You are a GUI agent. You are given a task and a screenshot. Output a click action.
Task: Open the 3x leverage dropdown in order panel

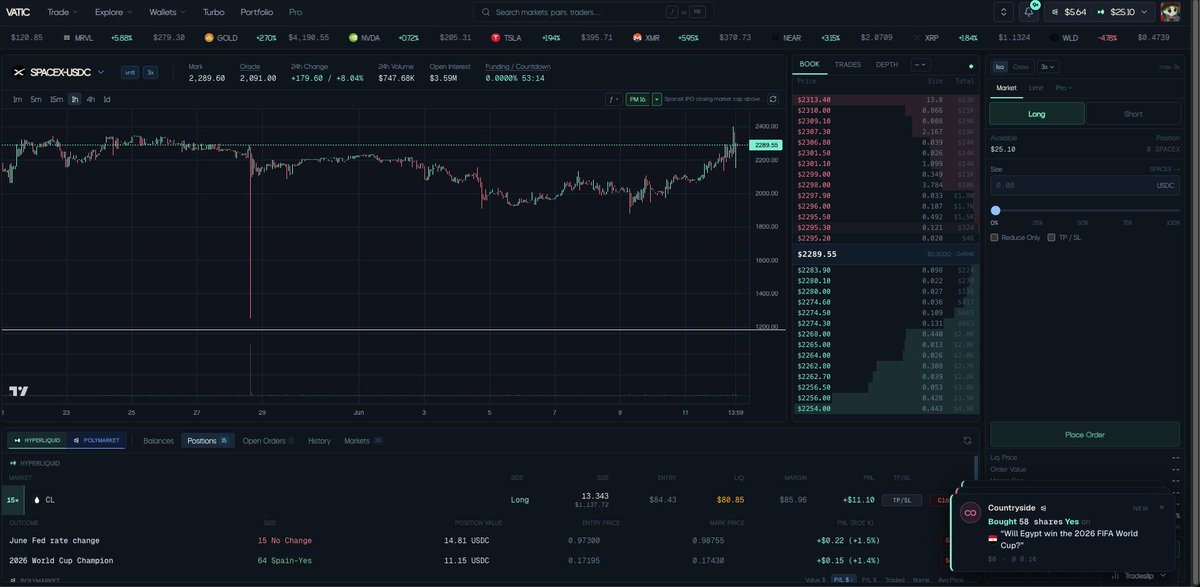1049,66
